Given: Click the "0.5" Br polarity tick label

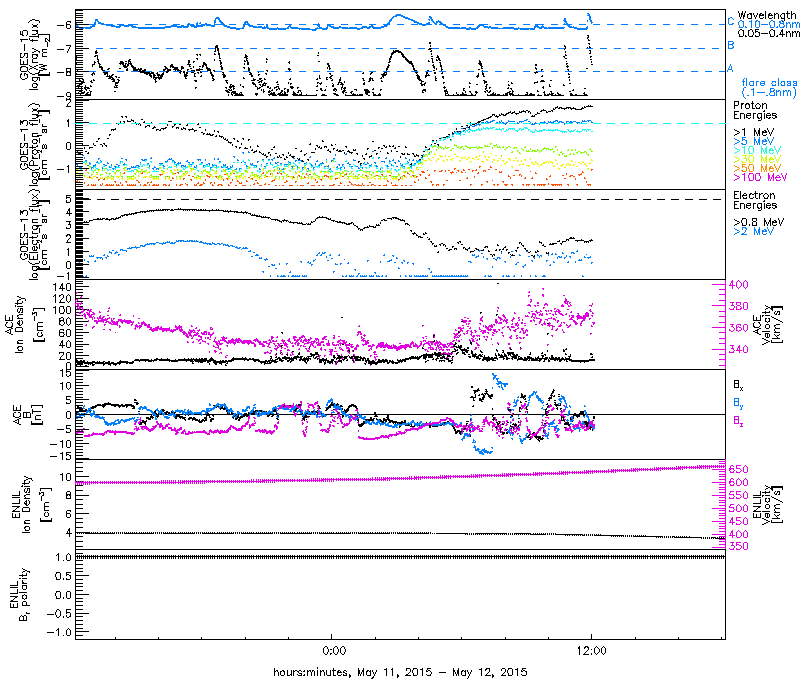Looking at the screenshot, I should pos(63,576).
